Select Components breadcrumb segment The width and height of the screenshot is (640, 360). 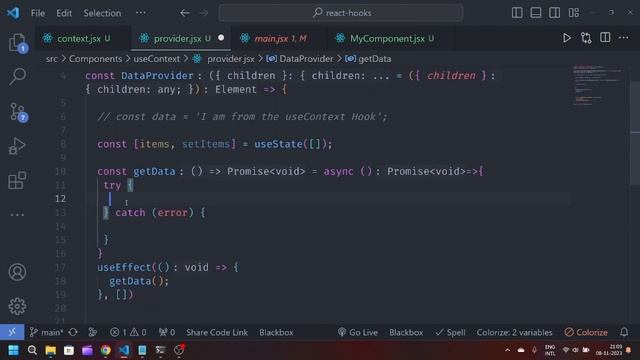(95, 59)
